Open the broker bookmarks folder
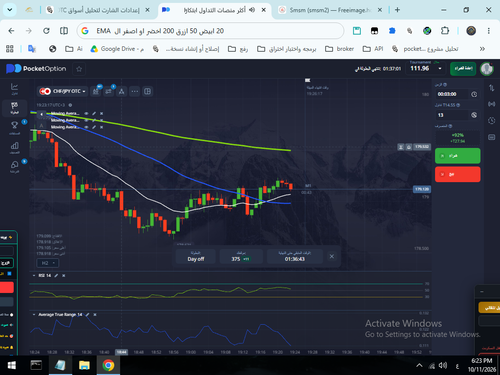The height and width of the screenshot is (375, 500). click(x=339, y=49)
